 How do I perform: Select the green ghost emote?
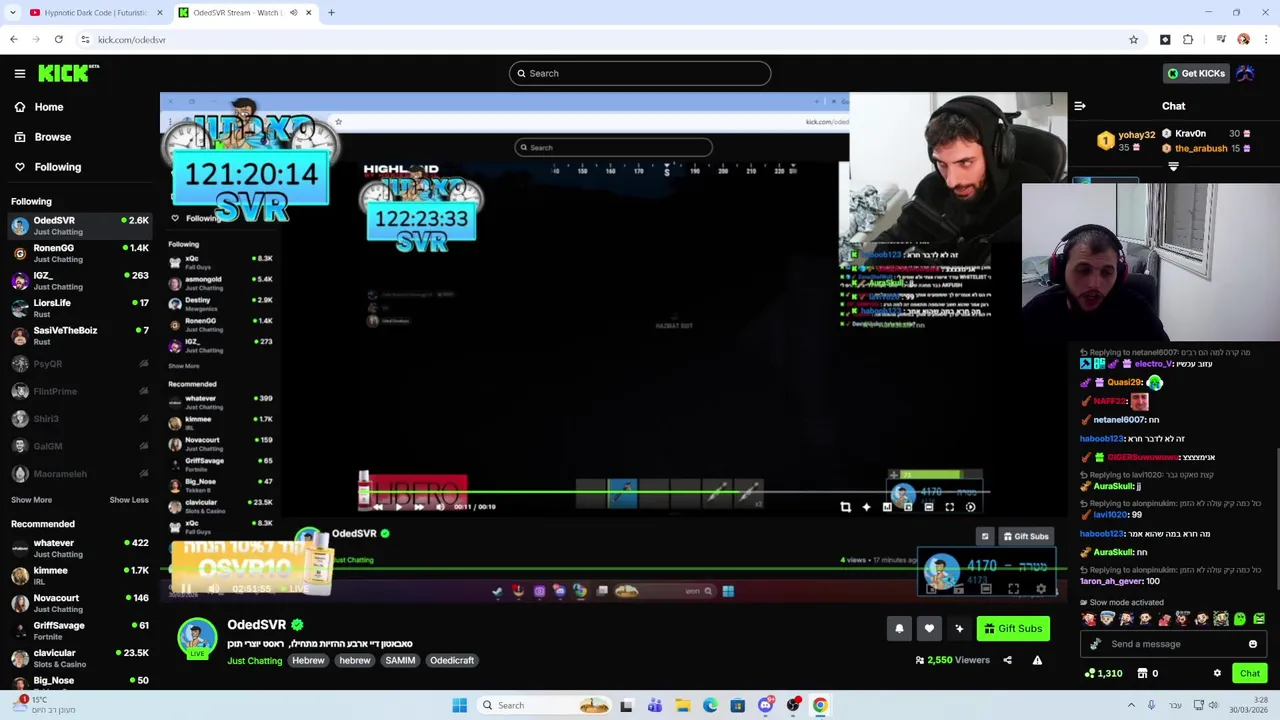(x=1240, y=619)
